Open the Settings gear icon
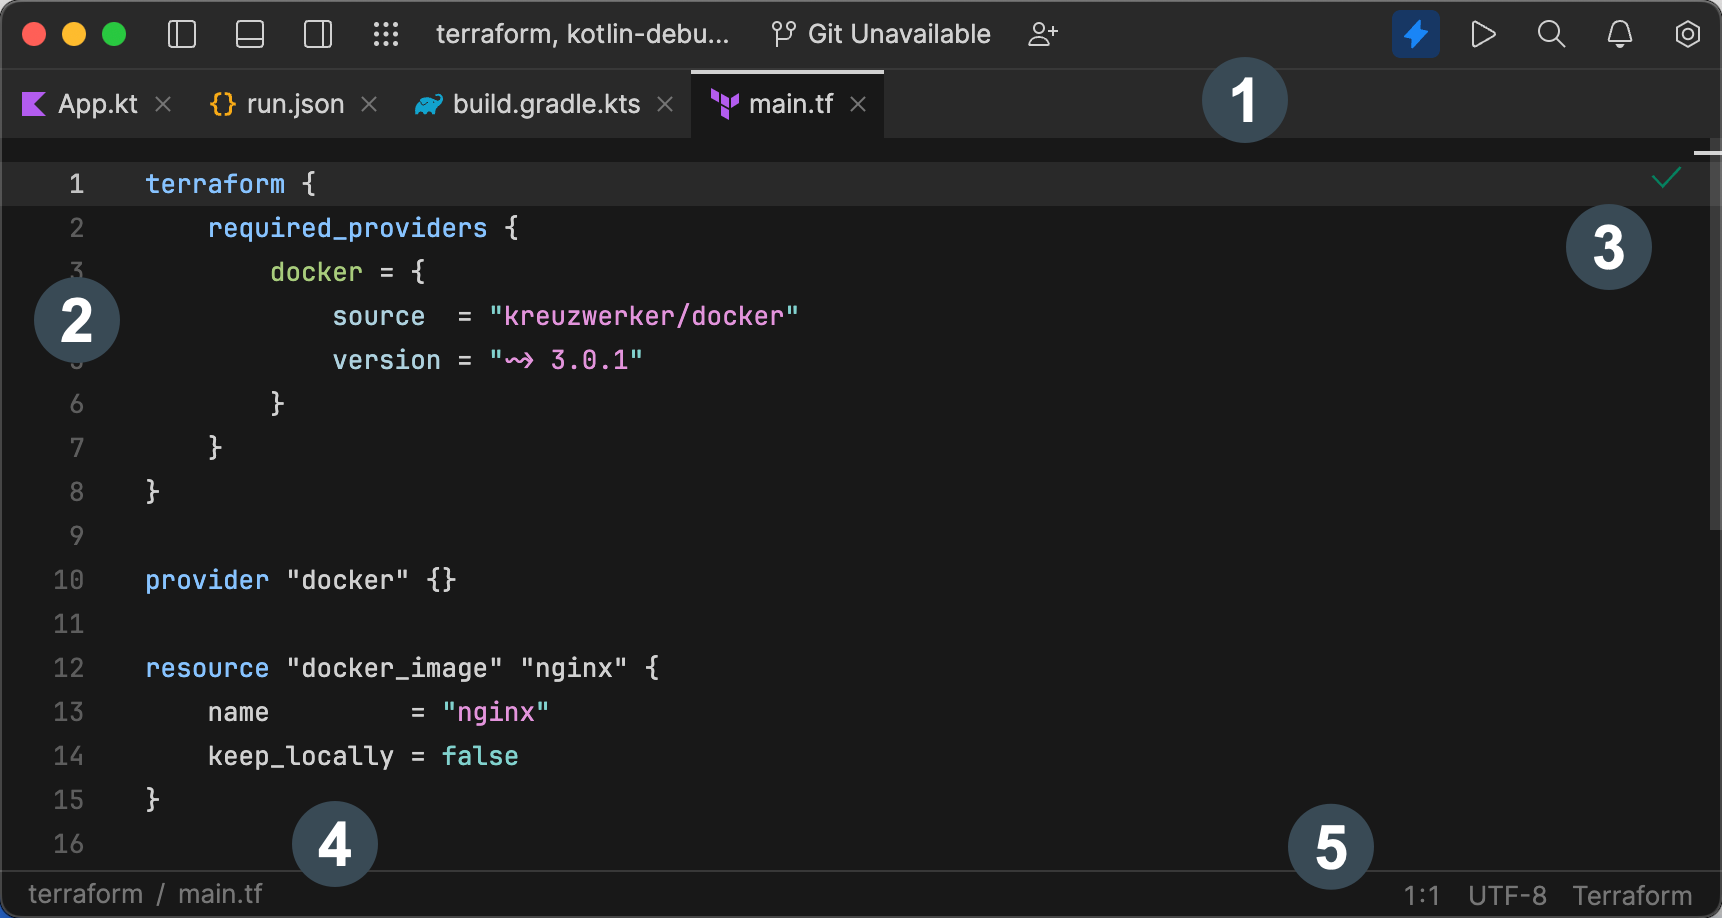This screenshot has height=918, width=1722. pyautogui.click(x=1687, y=33)
